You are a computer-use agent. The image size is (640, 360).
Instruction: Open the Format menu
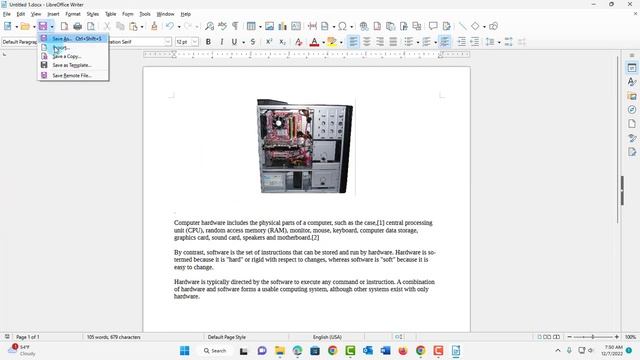73,14
